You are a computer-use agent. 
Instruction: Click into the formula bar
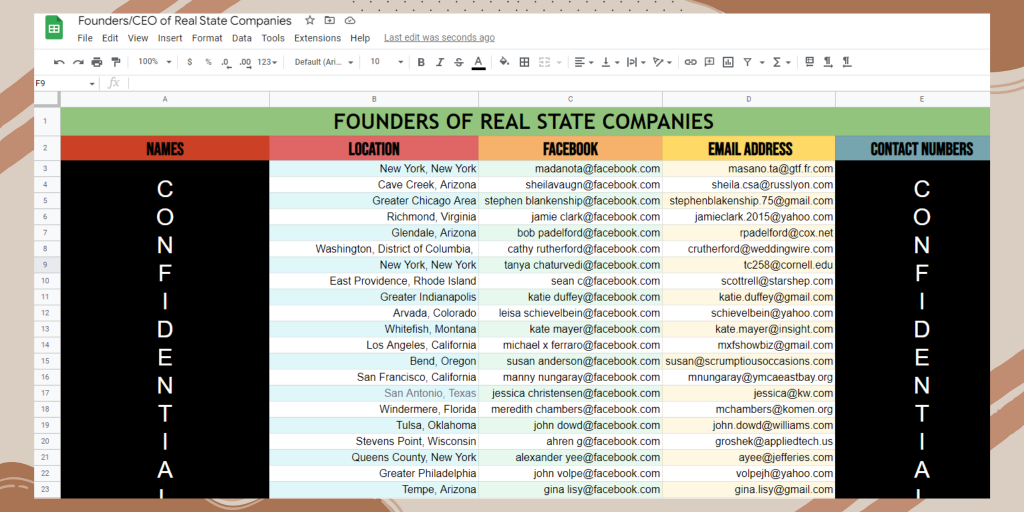[x=558, y=83]
